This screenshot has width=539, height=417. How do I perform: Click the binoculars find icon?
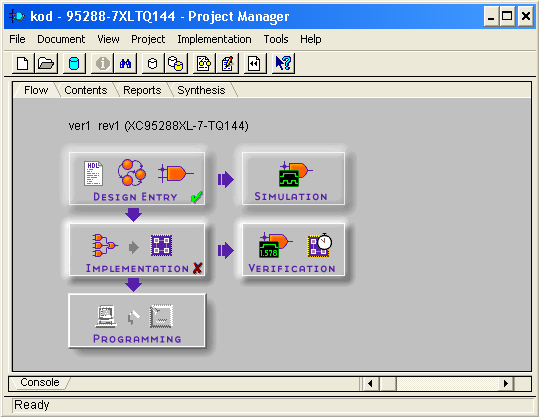(x=125, y=64)
